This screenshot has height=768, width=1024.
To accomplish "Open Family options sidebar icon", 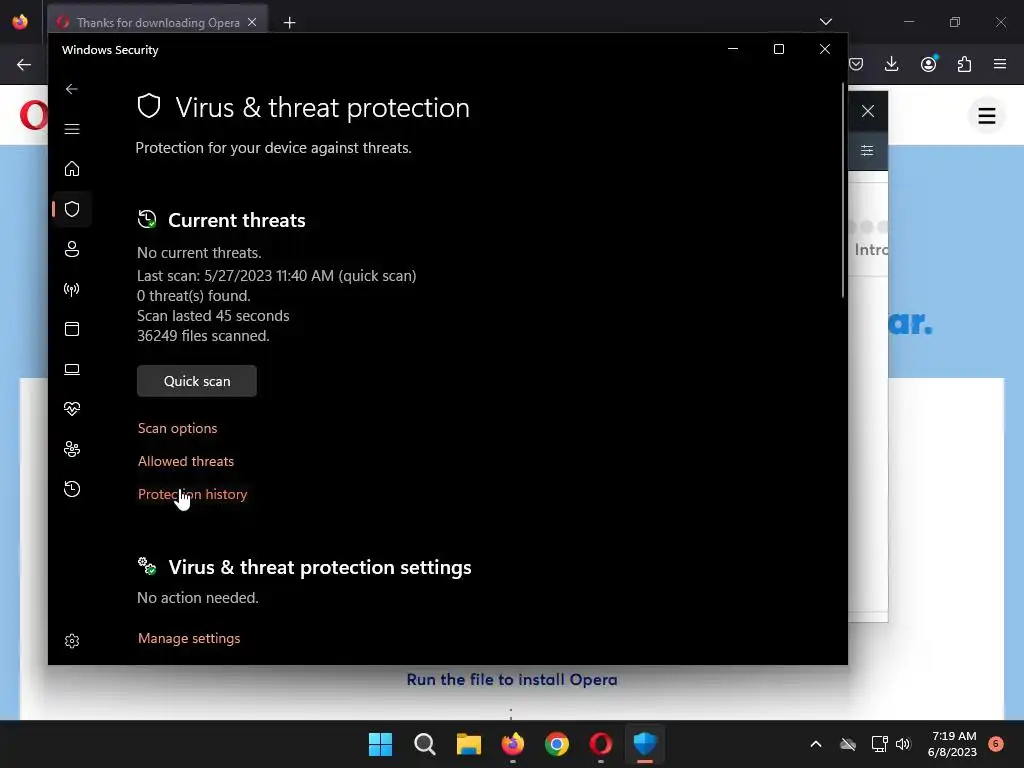I will point(72,449).
